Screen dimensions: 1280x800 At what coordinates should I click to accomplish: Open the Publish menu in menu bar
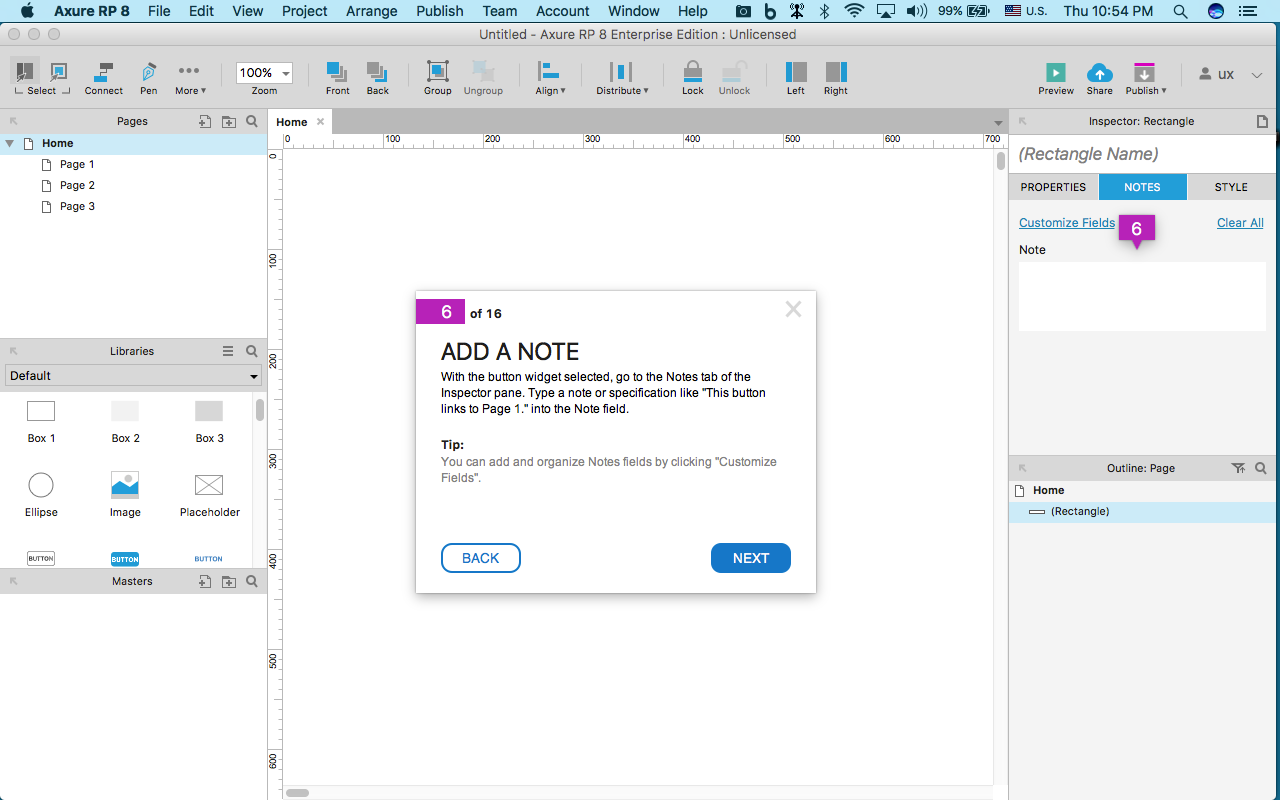pyautogui.click(x=440, y=11)
